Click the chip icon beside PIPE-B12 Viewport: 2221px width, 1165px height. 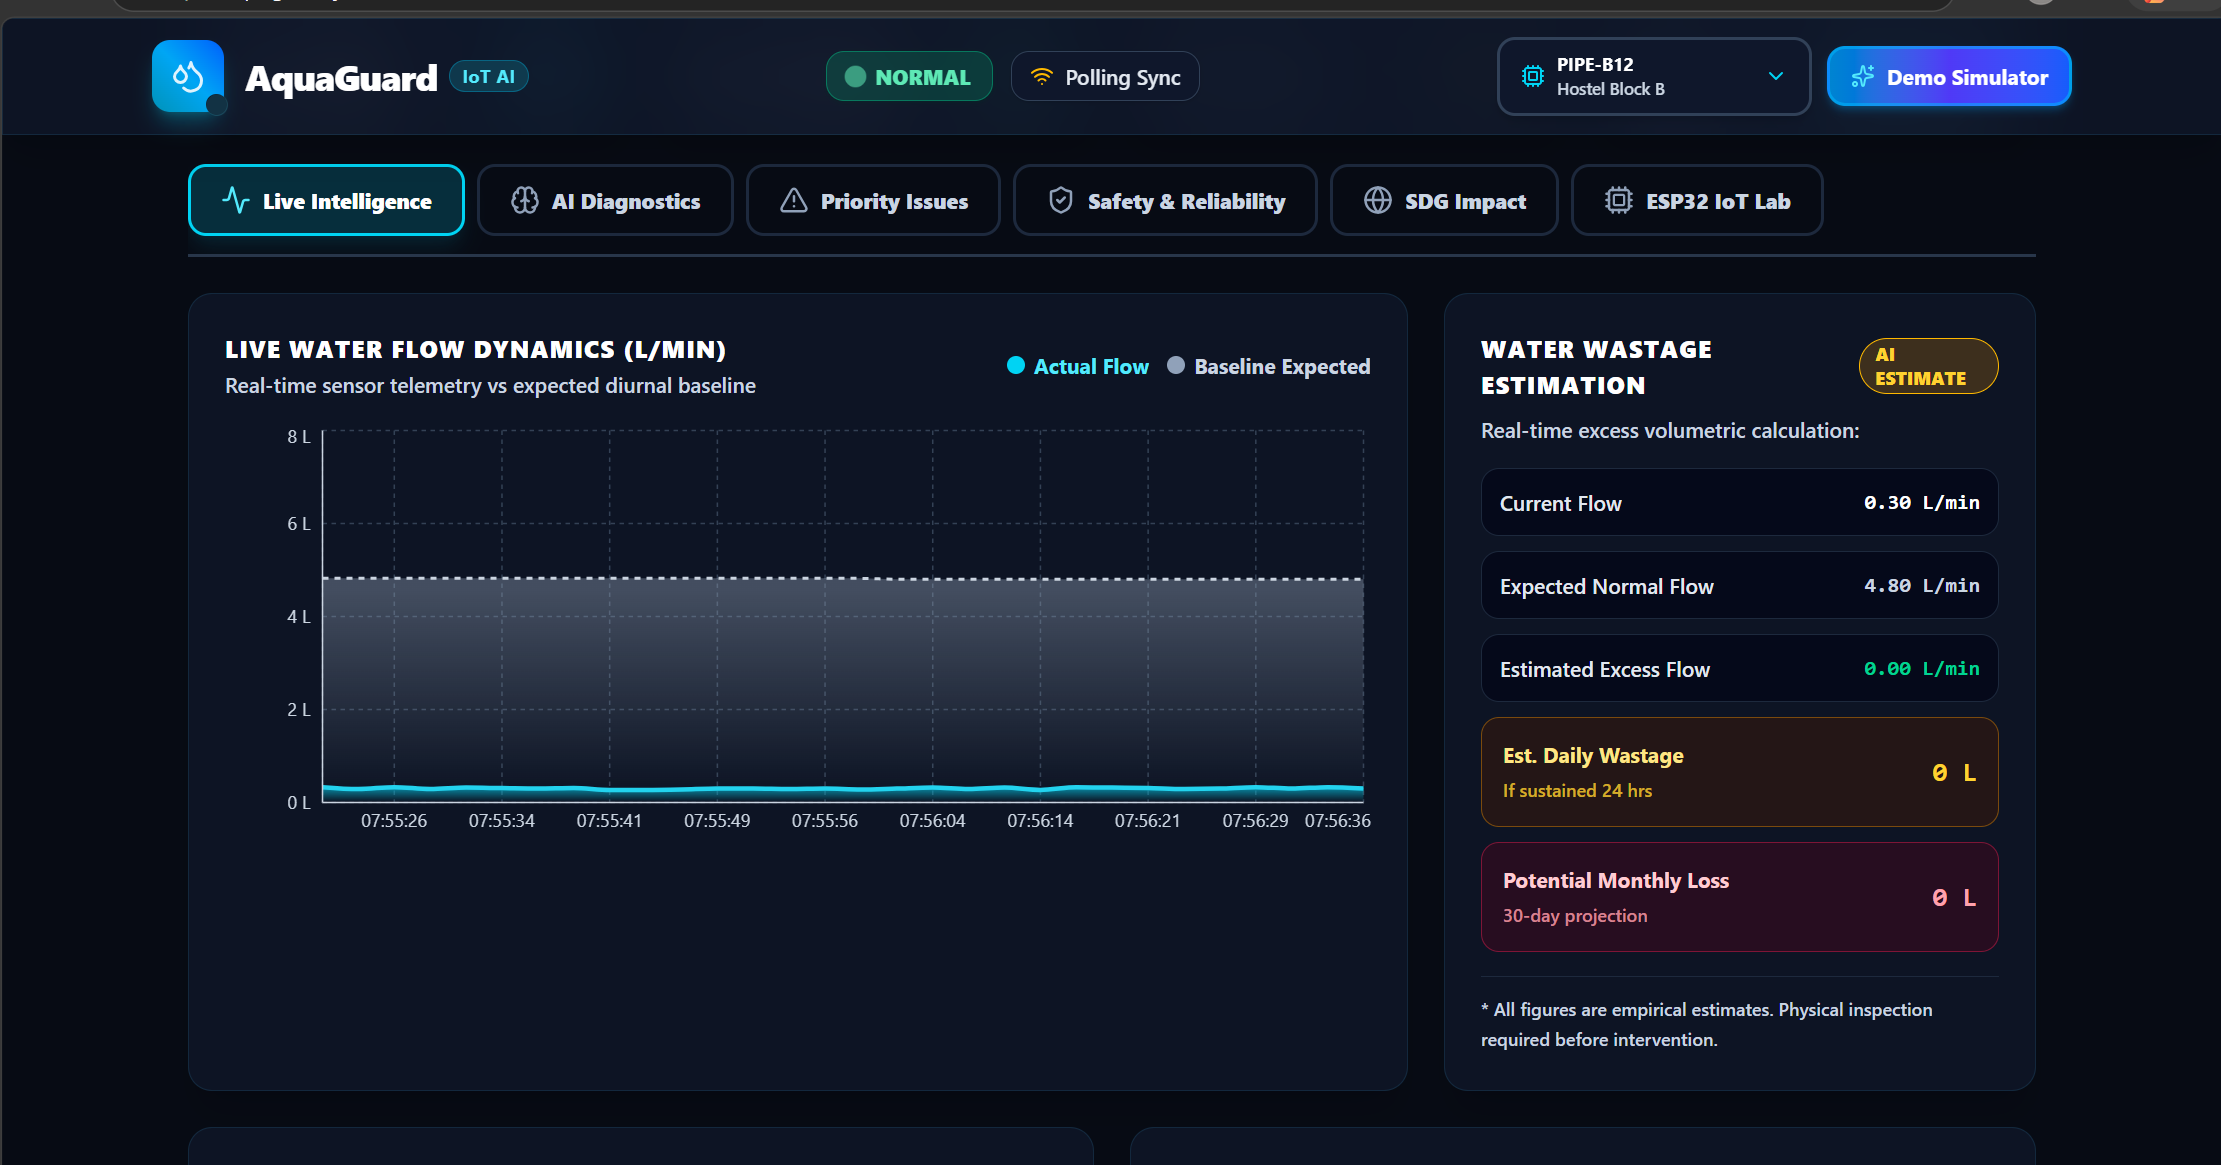1532,76
